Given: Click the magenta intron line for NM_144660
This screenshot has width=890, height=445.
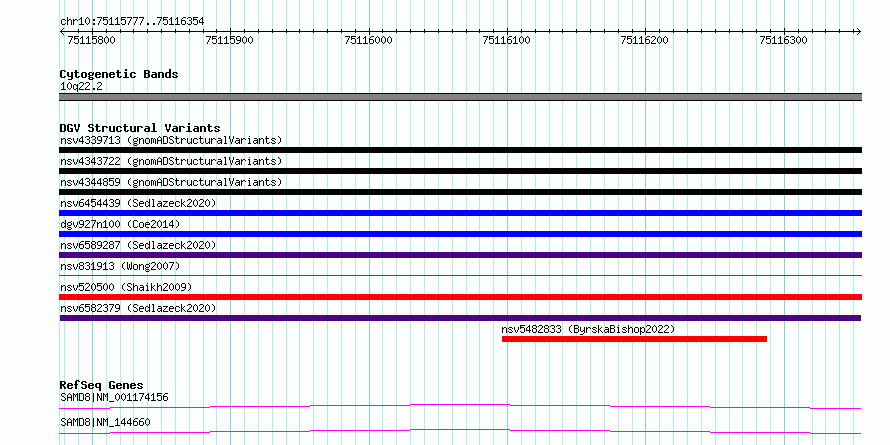Looking at the screenshot, I should point(460,431).
